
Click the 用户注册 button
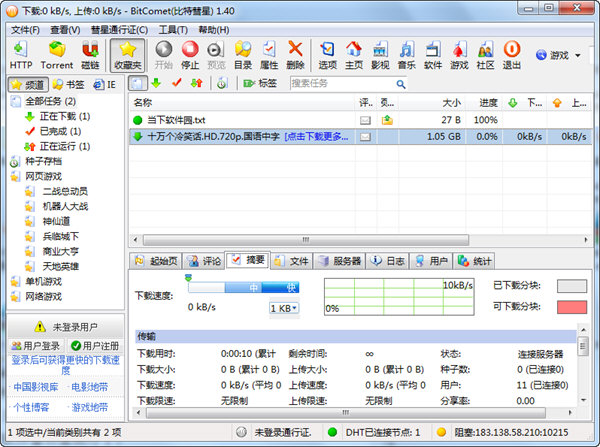95,346
